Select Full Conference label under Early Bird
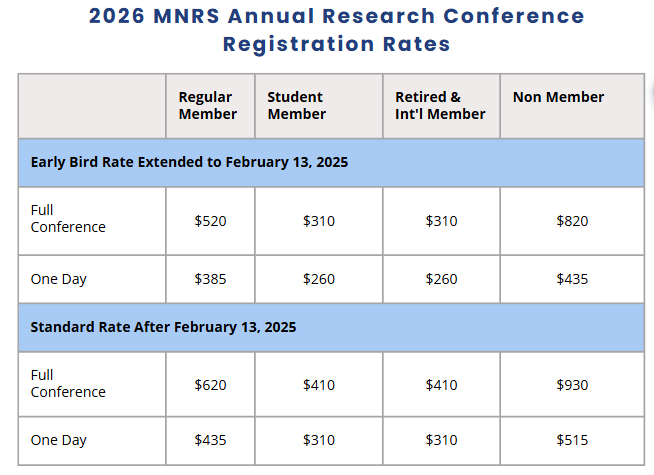Screen dimensions: 654x475 click(68, 218)
